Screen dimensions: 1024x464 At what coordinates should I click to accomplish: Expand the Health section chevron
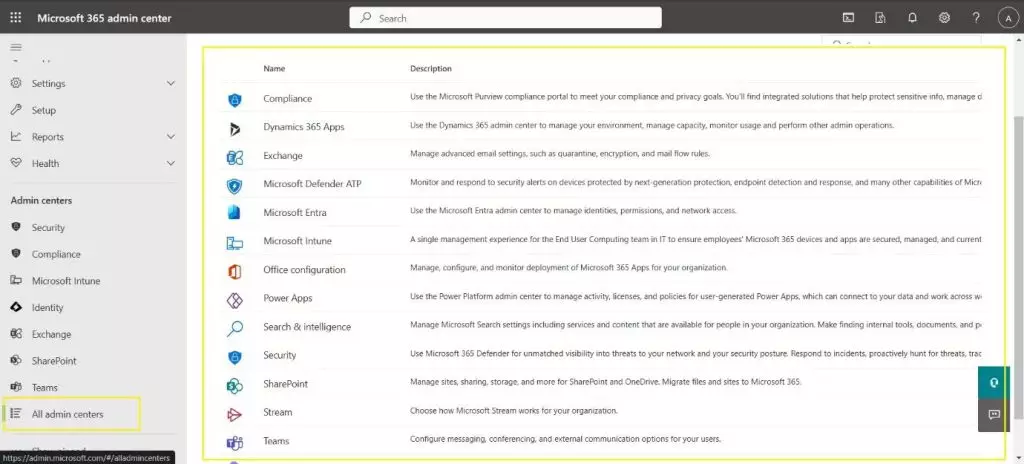[x=170, y=163]
